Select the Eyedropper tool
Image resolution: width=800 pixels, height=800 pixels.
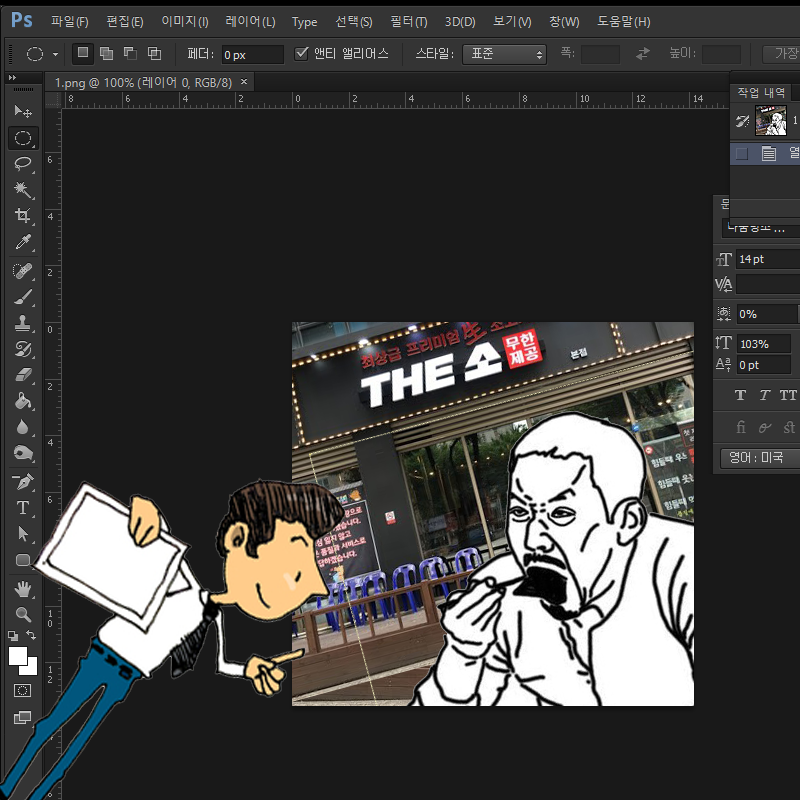coord(22,241)
